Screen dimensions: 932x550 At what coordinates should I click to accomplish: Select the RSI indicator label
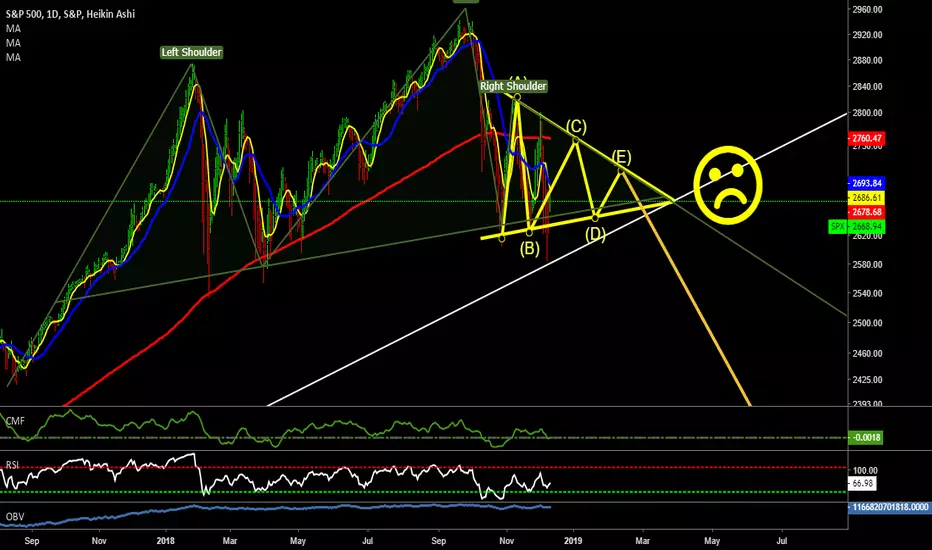click(12, 465)
